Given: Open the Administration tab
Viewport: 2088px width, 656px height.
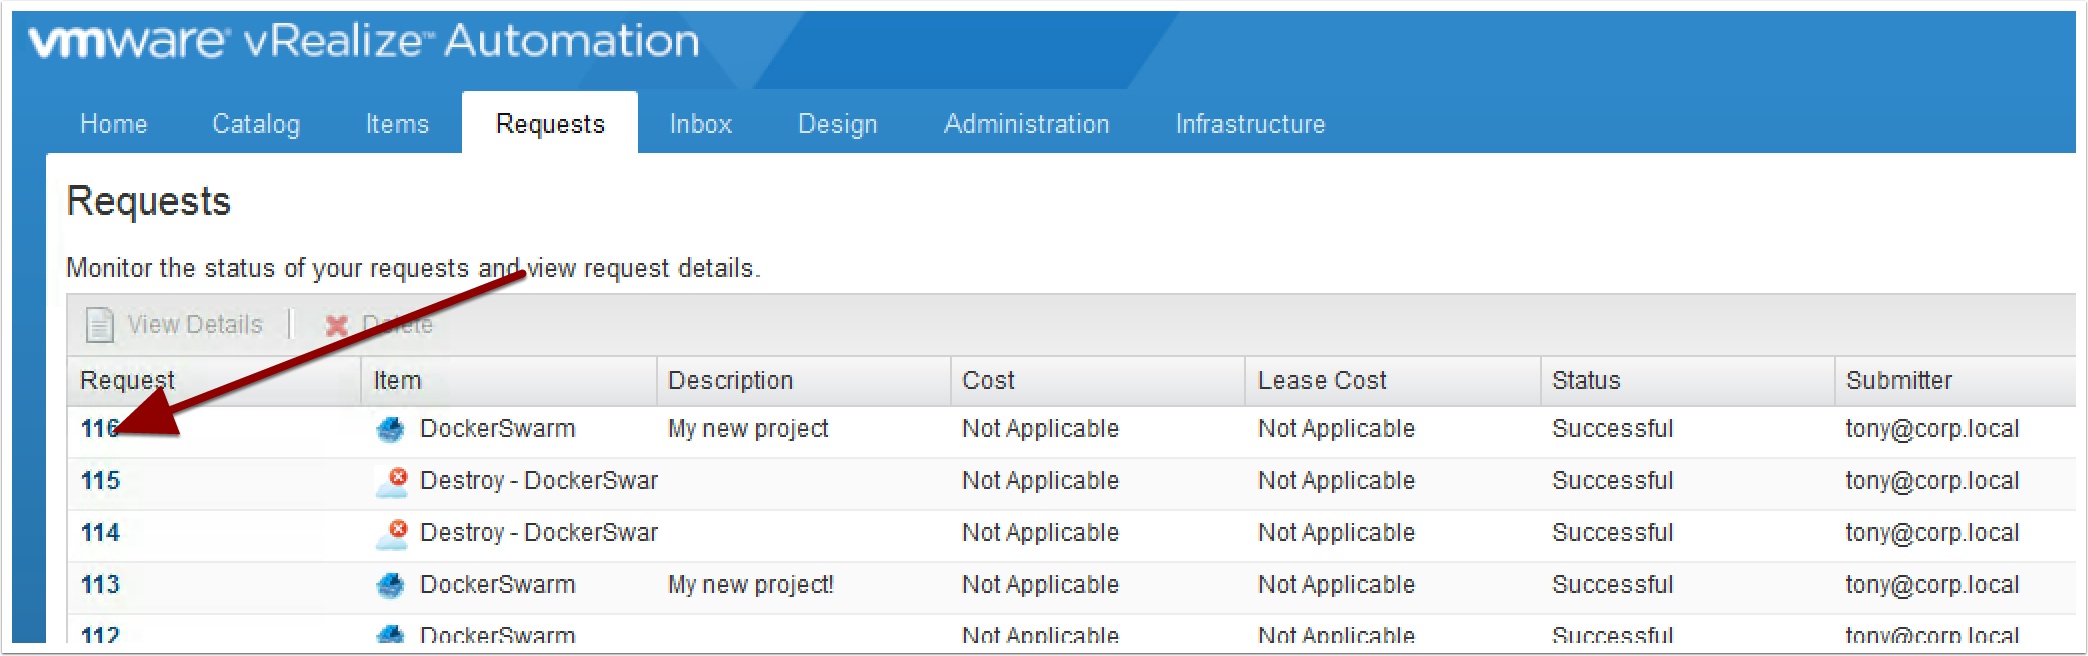Looking at the screenshot, I should [x=1027, y=124].
